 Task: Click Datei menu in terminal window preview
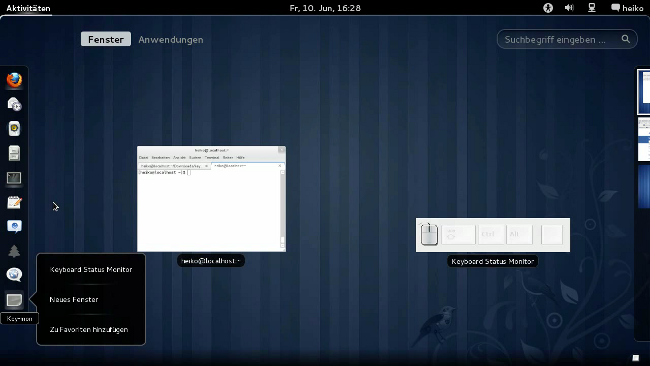pos(143,158)
